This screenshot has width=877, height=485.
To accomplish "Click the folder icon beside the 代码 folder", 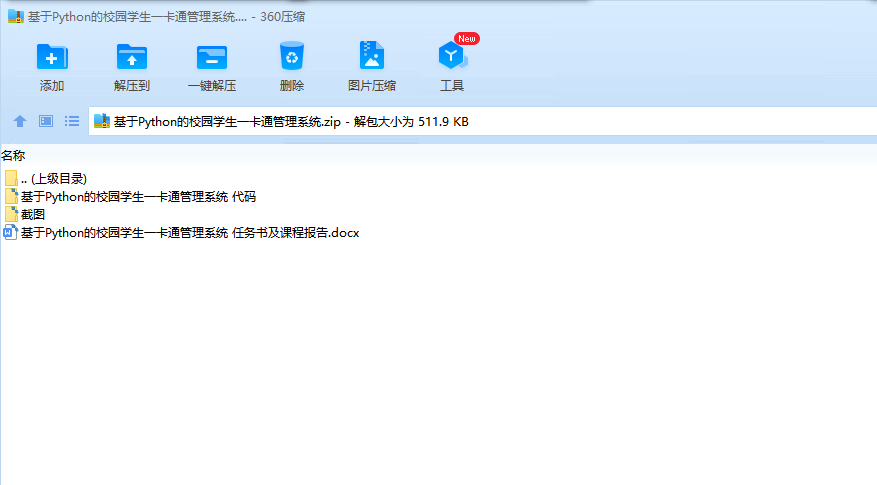I will coord(11,196).
